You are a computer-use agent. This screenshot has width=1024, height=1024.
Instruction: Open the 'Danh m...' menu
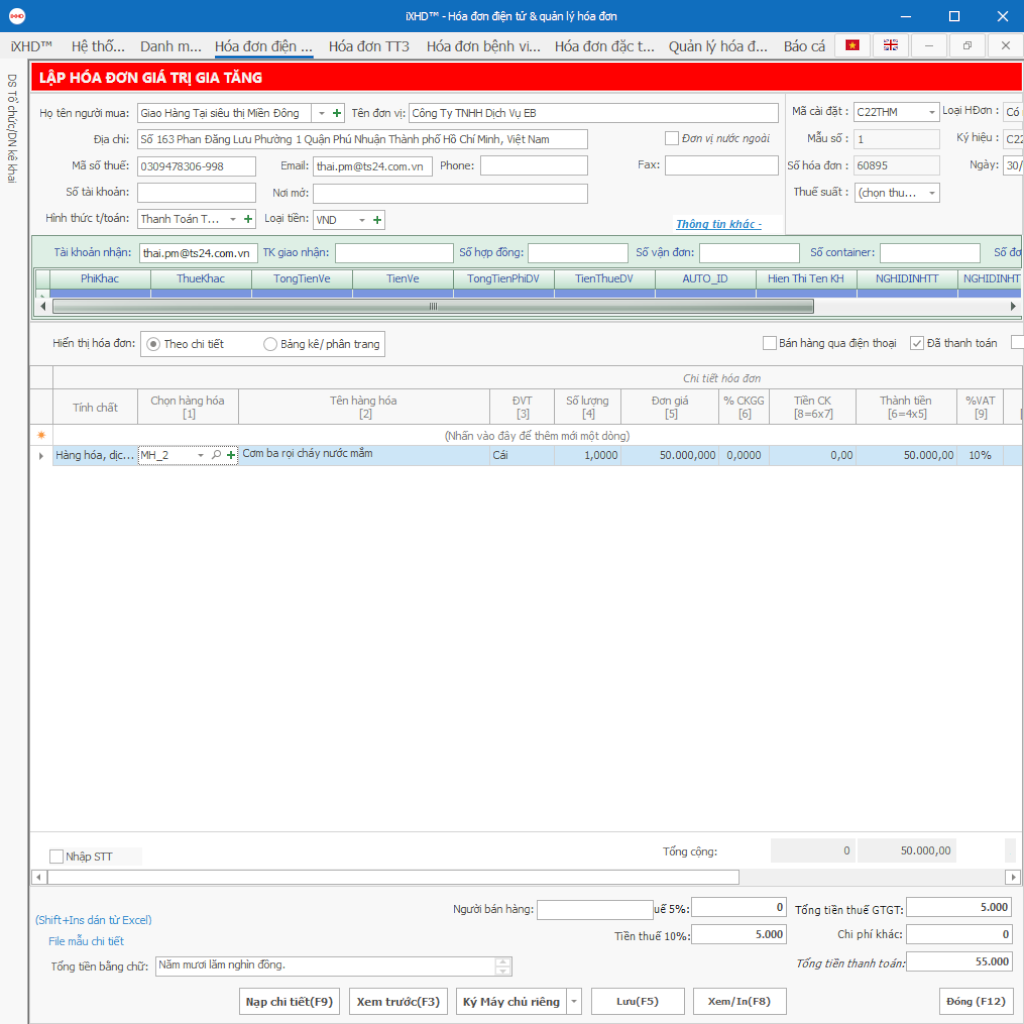coord(170,46)
